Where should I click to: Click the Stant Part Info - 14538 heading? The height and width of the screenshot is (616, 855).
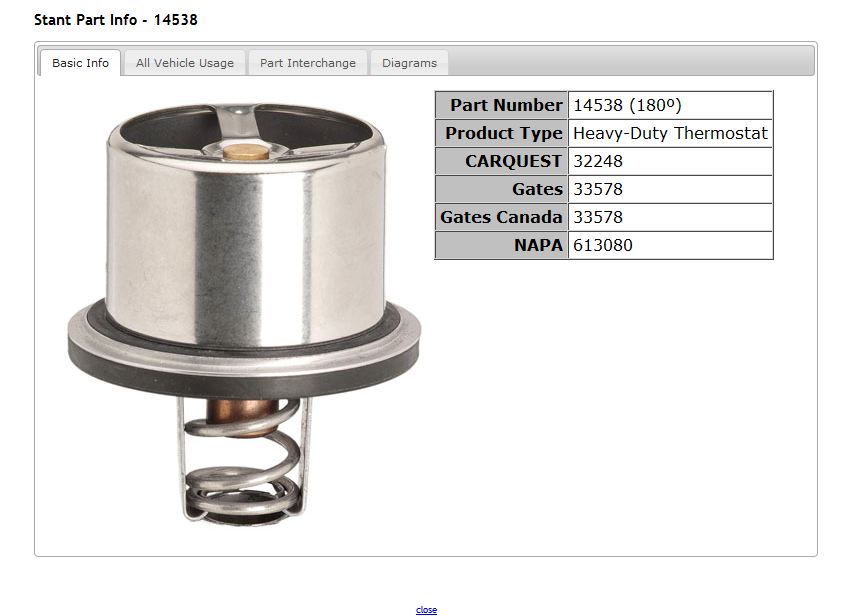(115, 20)
